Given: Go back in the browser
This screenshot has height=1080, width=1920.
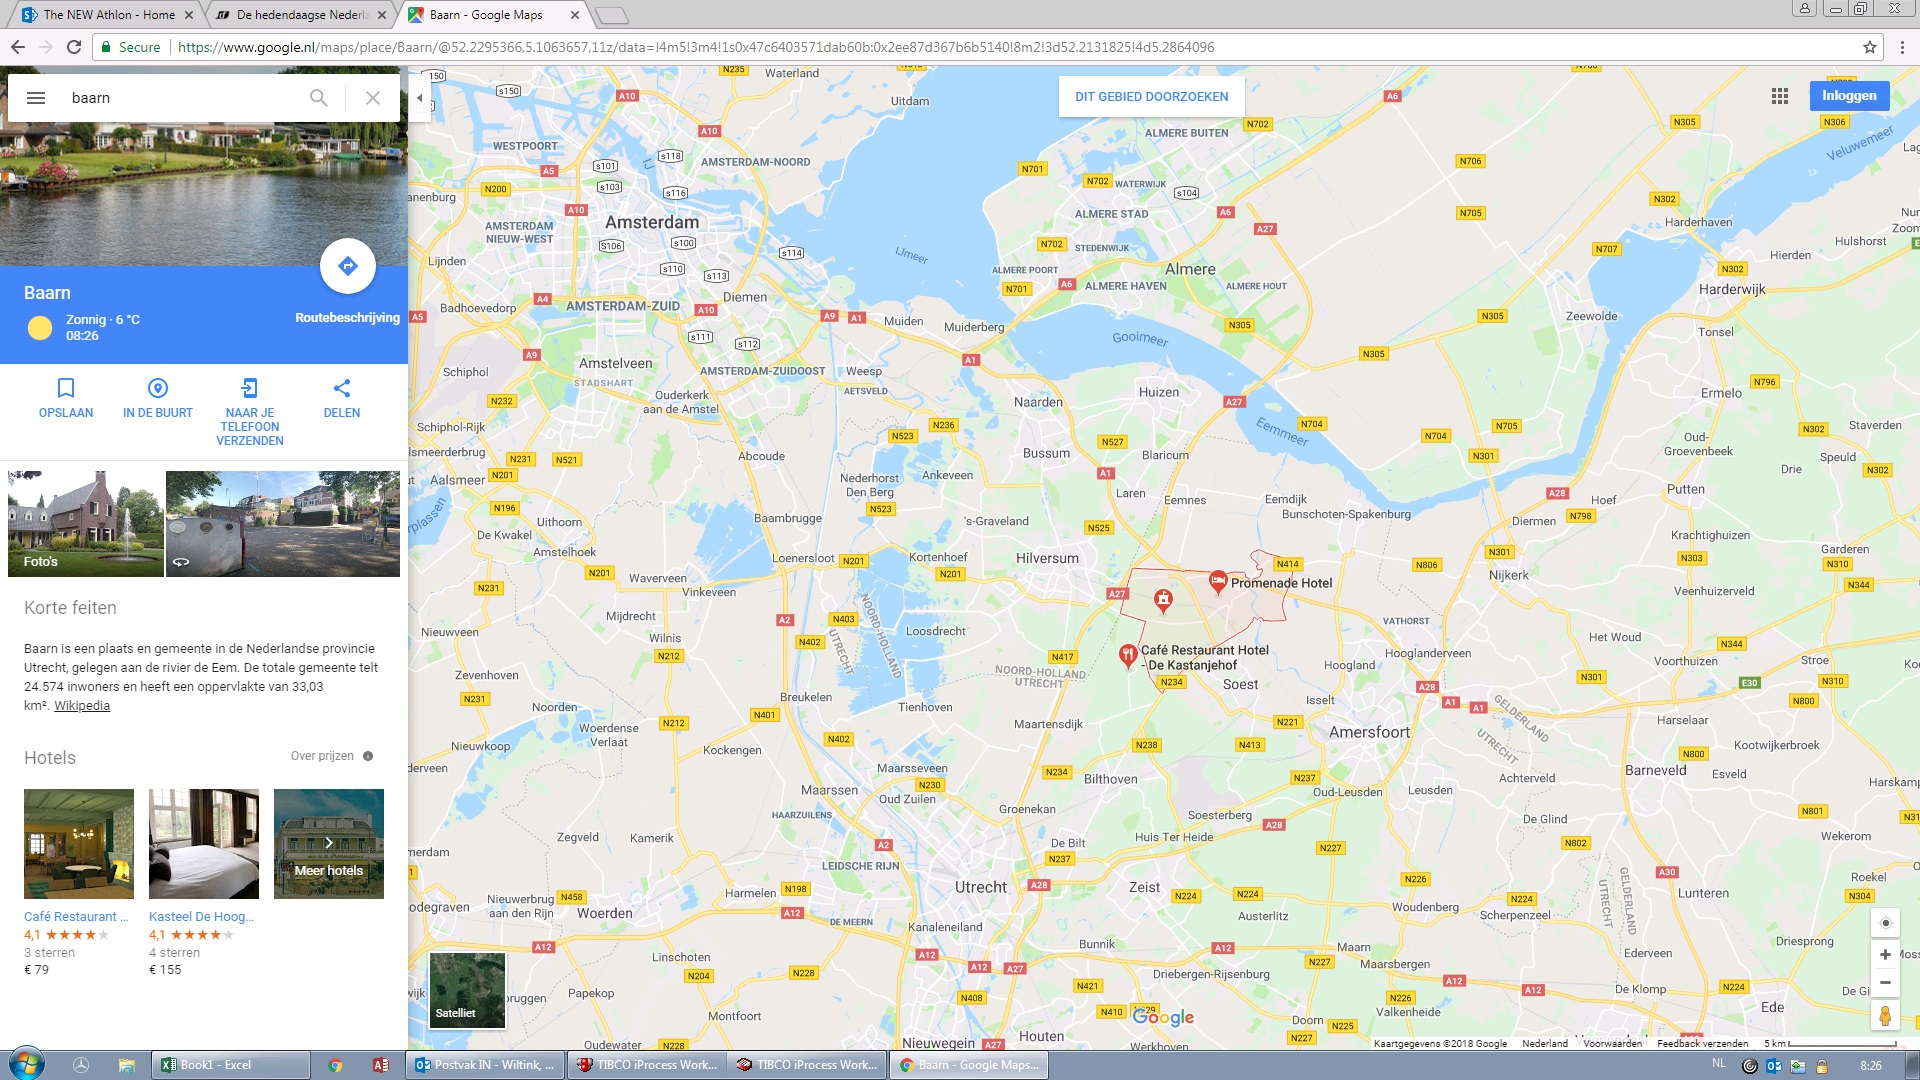Looking at the screenshot, I should (18, 47).
